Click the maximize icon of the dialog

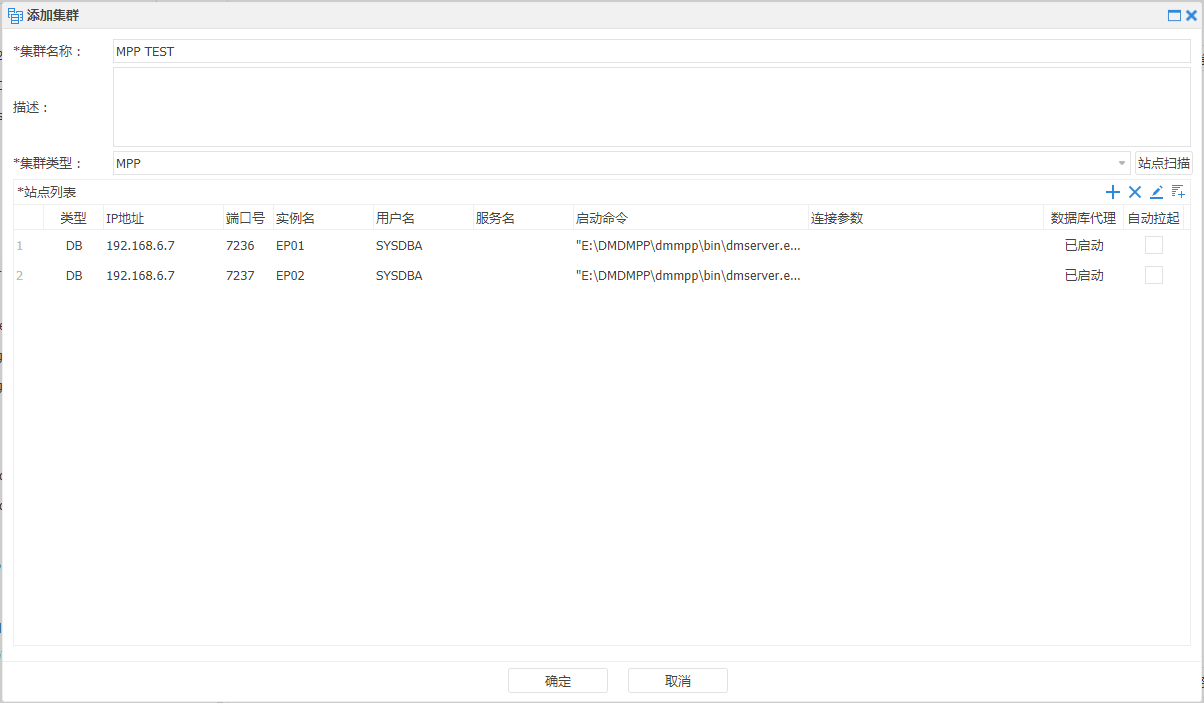coord(1176,14)
